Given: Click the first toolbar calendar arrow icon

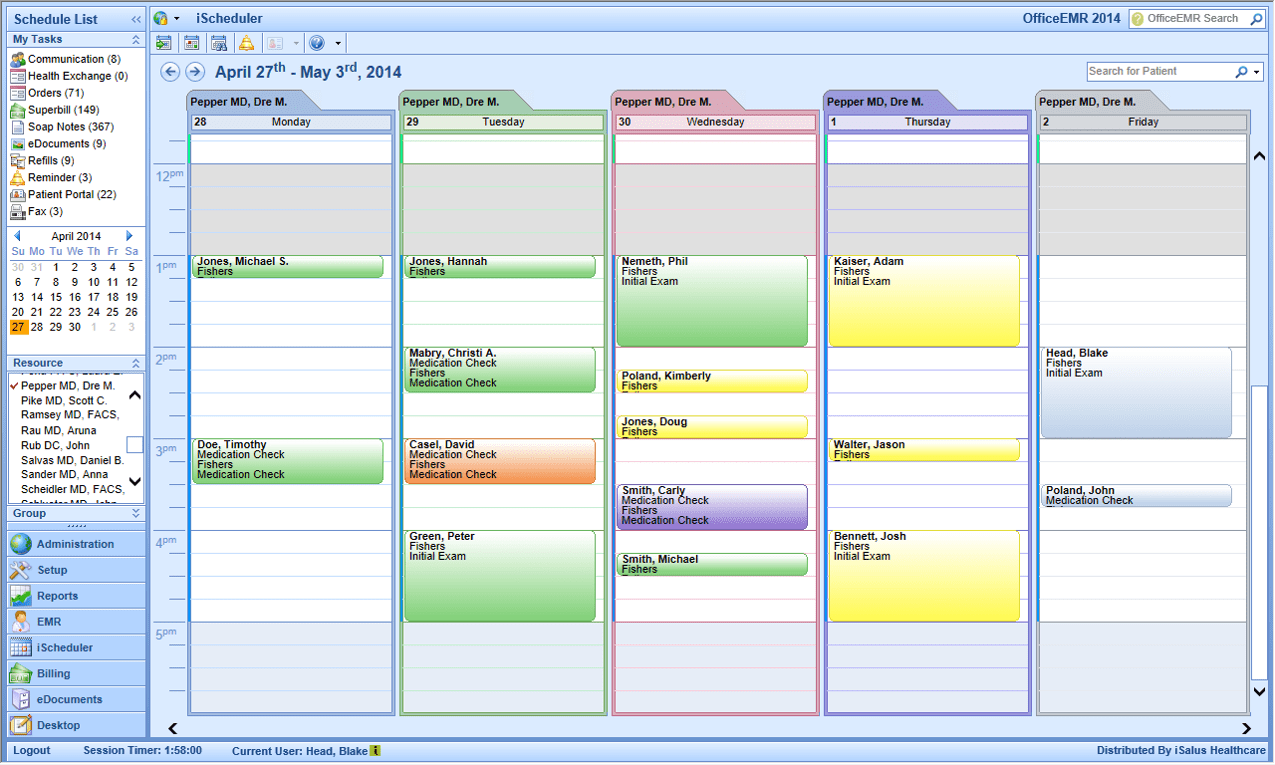Looking at the screenshot, I should [x=164, y=43].
